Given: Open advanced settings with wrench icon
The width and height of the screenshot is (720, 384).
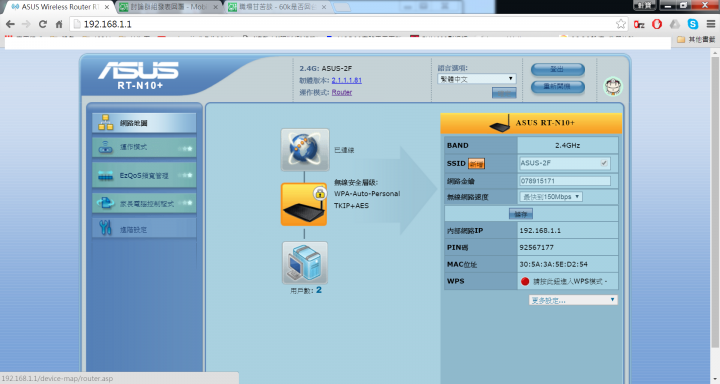Looking at the screenshot, I should (144, 228).
